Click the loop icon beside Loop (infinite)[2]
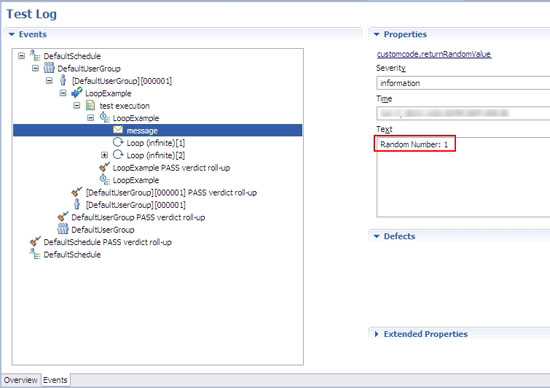Image resolution: width=550 pixels, height=388 pixels. [118, 155]
